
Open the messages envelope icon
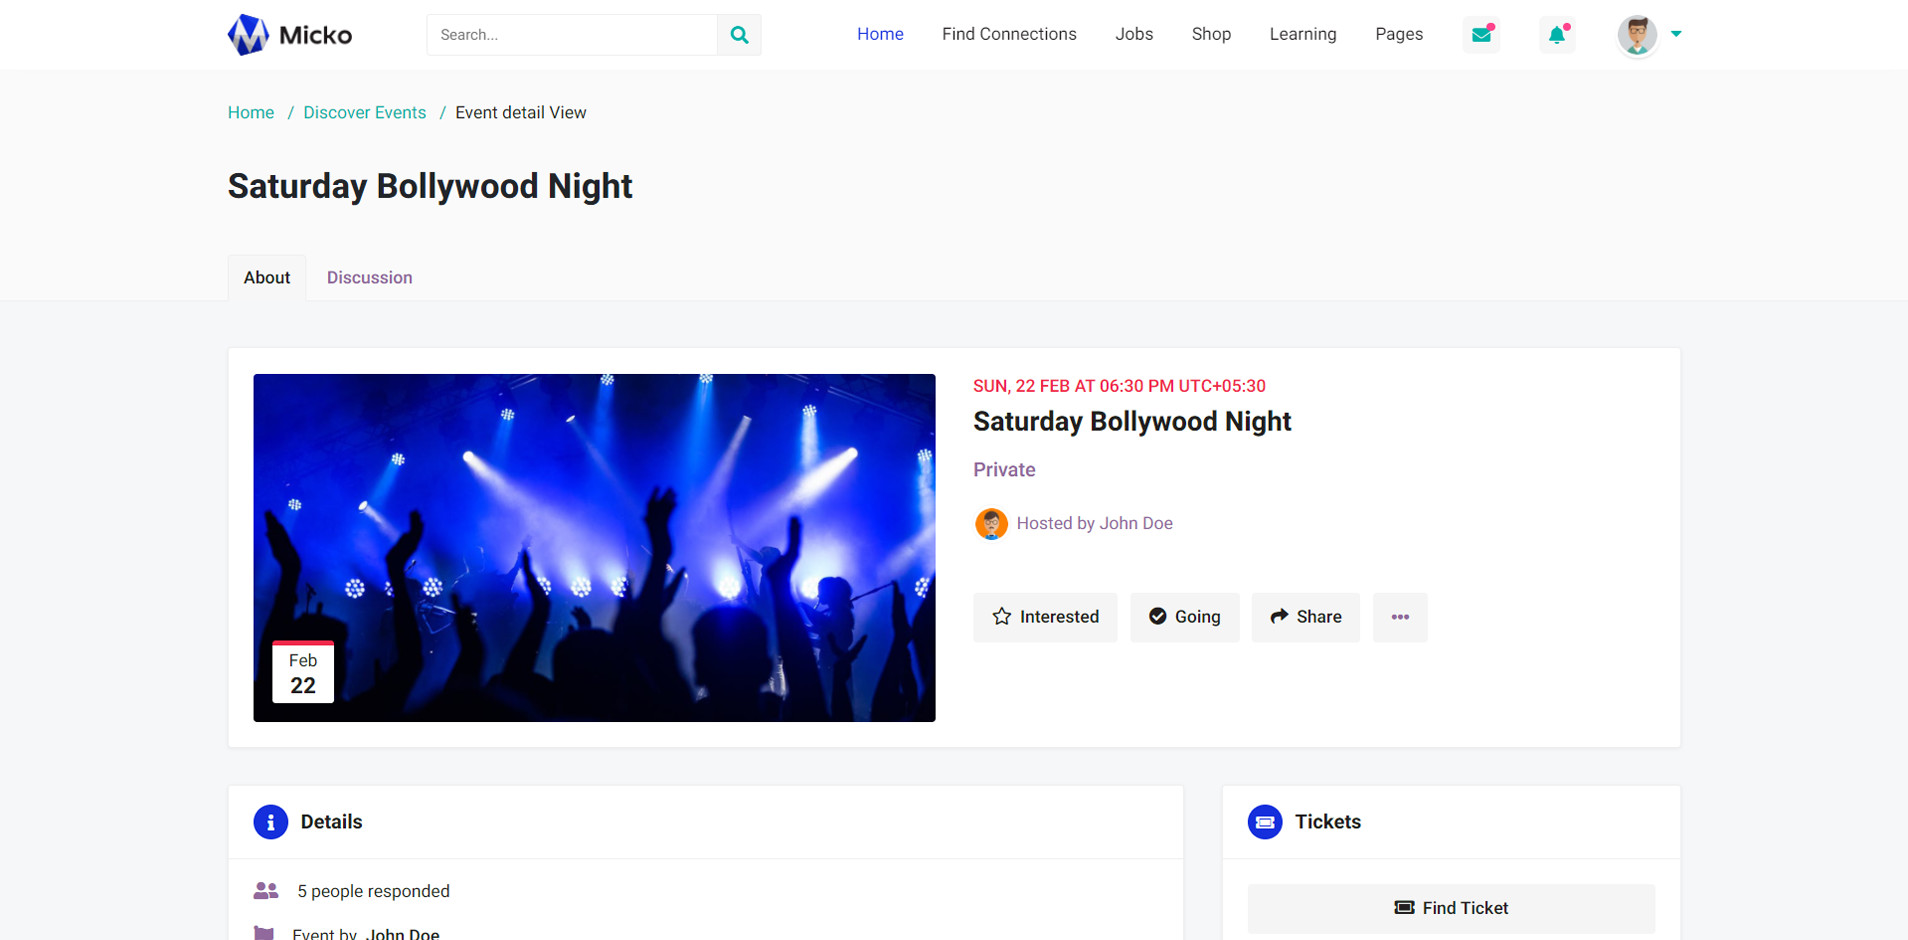[1481, 35]
